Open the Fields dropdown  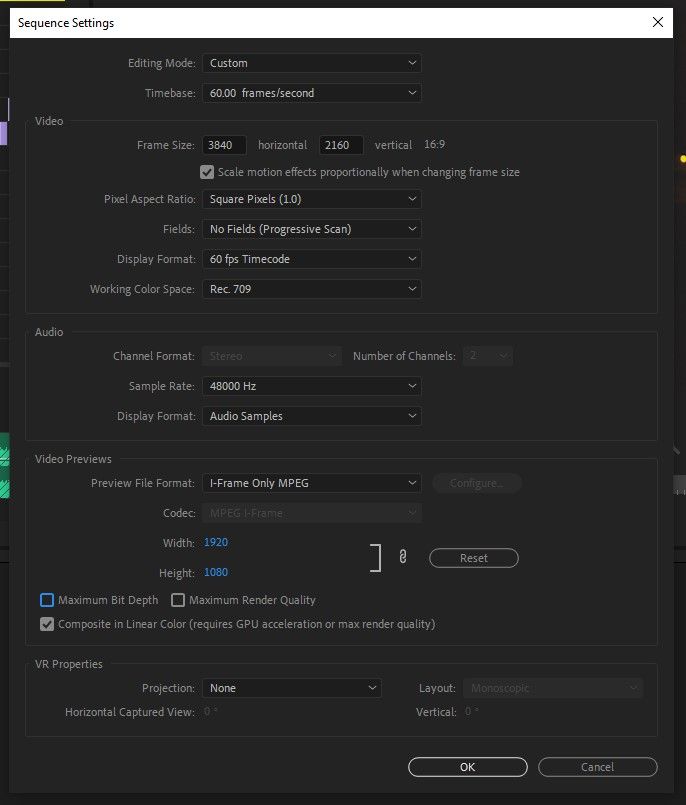click(x=312, y=229)
